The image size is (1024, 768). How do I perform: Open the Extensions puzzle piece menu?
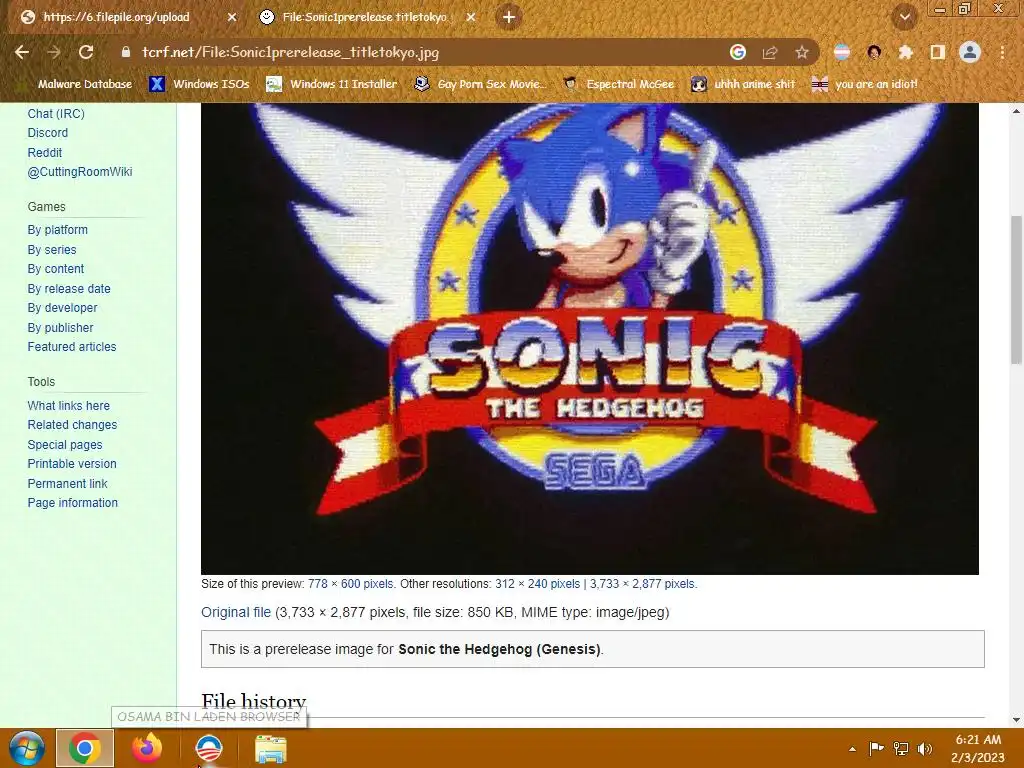click(x=906, y=52)
